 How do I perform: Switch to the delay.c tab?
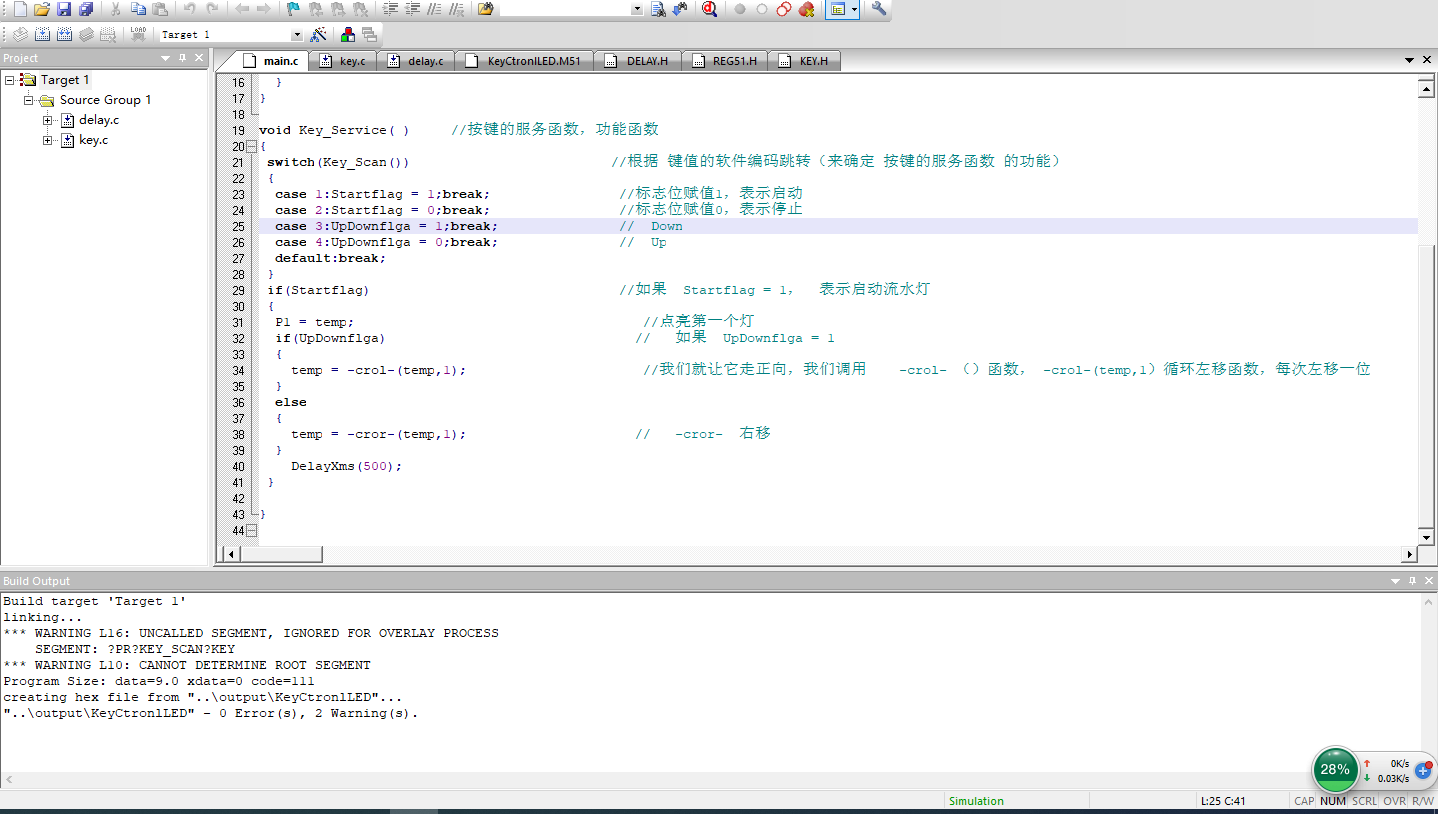click(x=416, y=61)
